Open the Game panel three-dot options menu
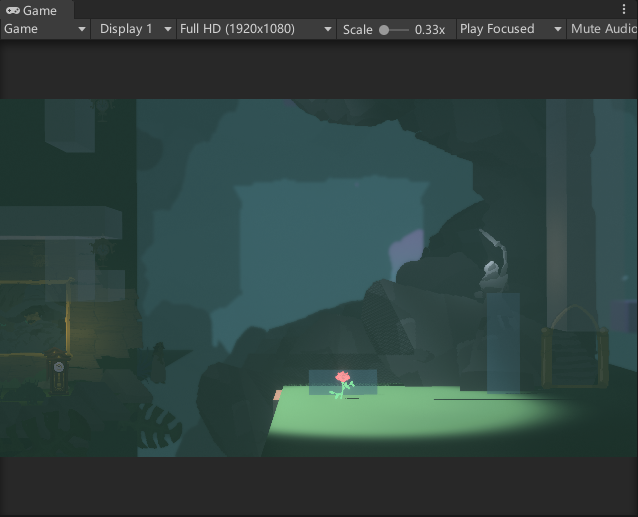This screenshot has height=517, width=638. 624,9
